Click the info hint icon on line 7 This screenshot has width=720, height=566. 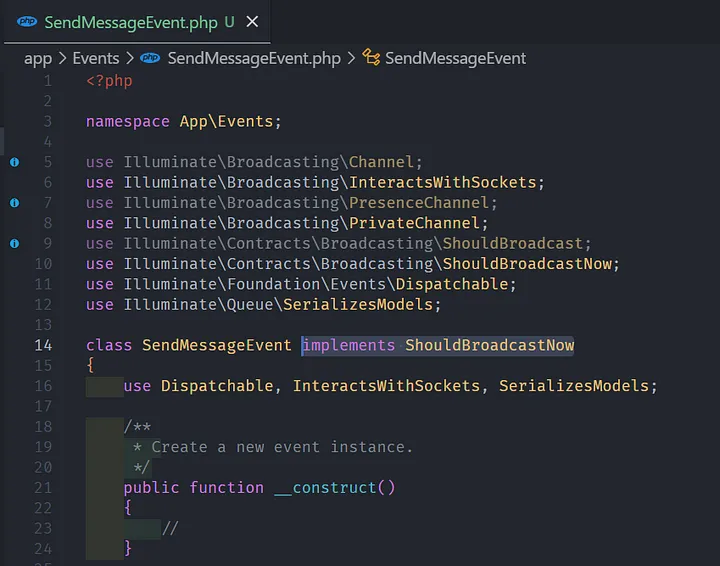click(x=15, y=202)
